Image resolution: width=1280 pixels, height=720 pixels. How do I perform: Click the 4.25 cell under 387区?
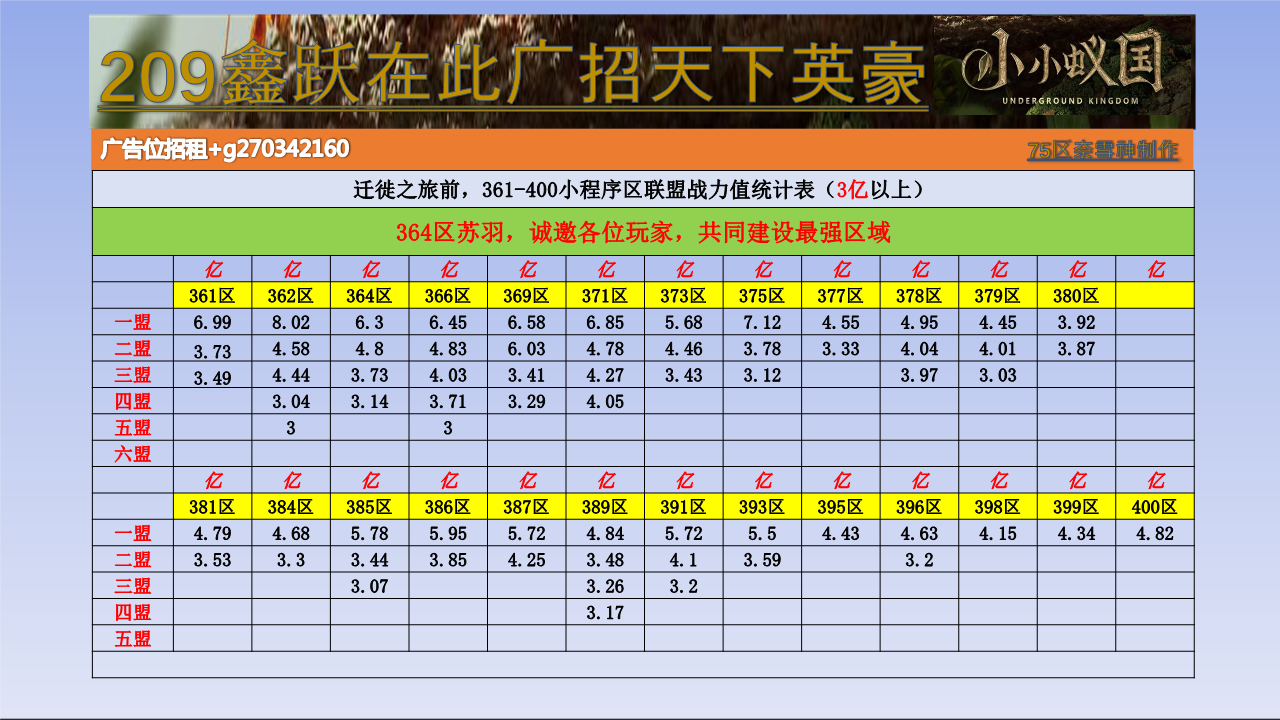[x=527, y=560]
